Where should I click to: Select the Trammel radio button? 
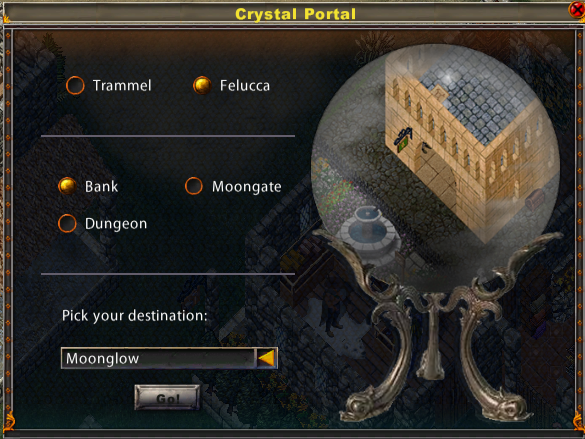coord(75,85)
